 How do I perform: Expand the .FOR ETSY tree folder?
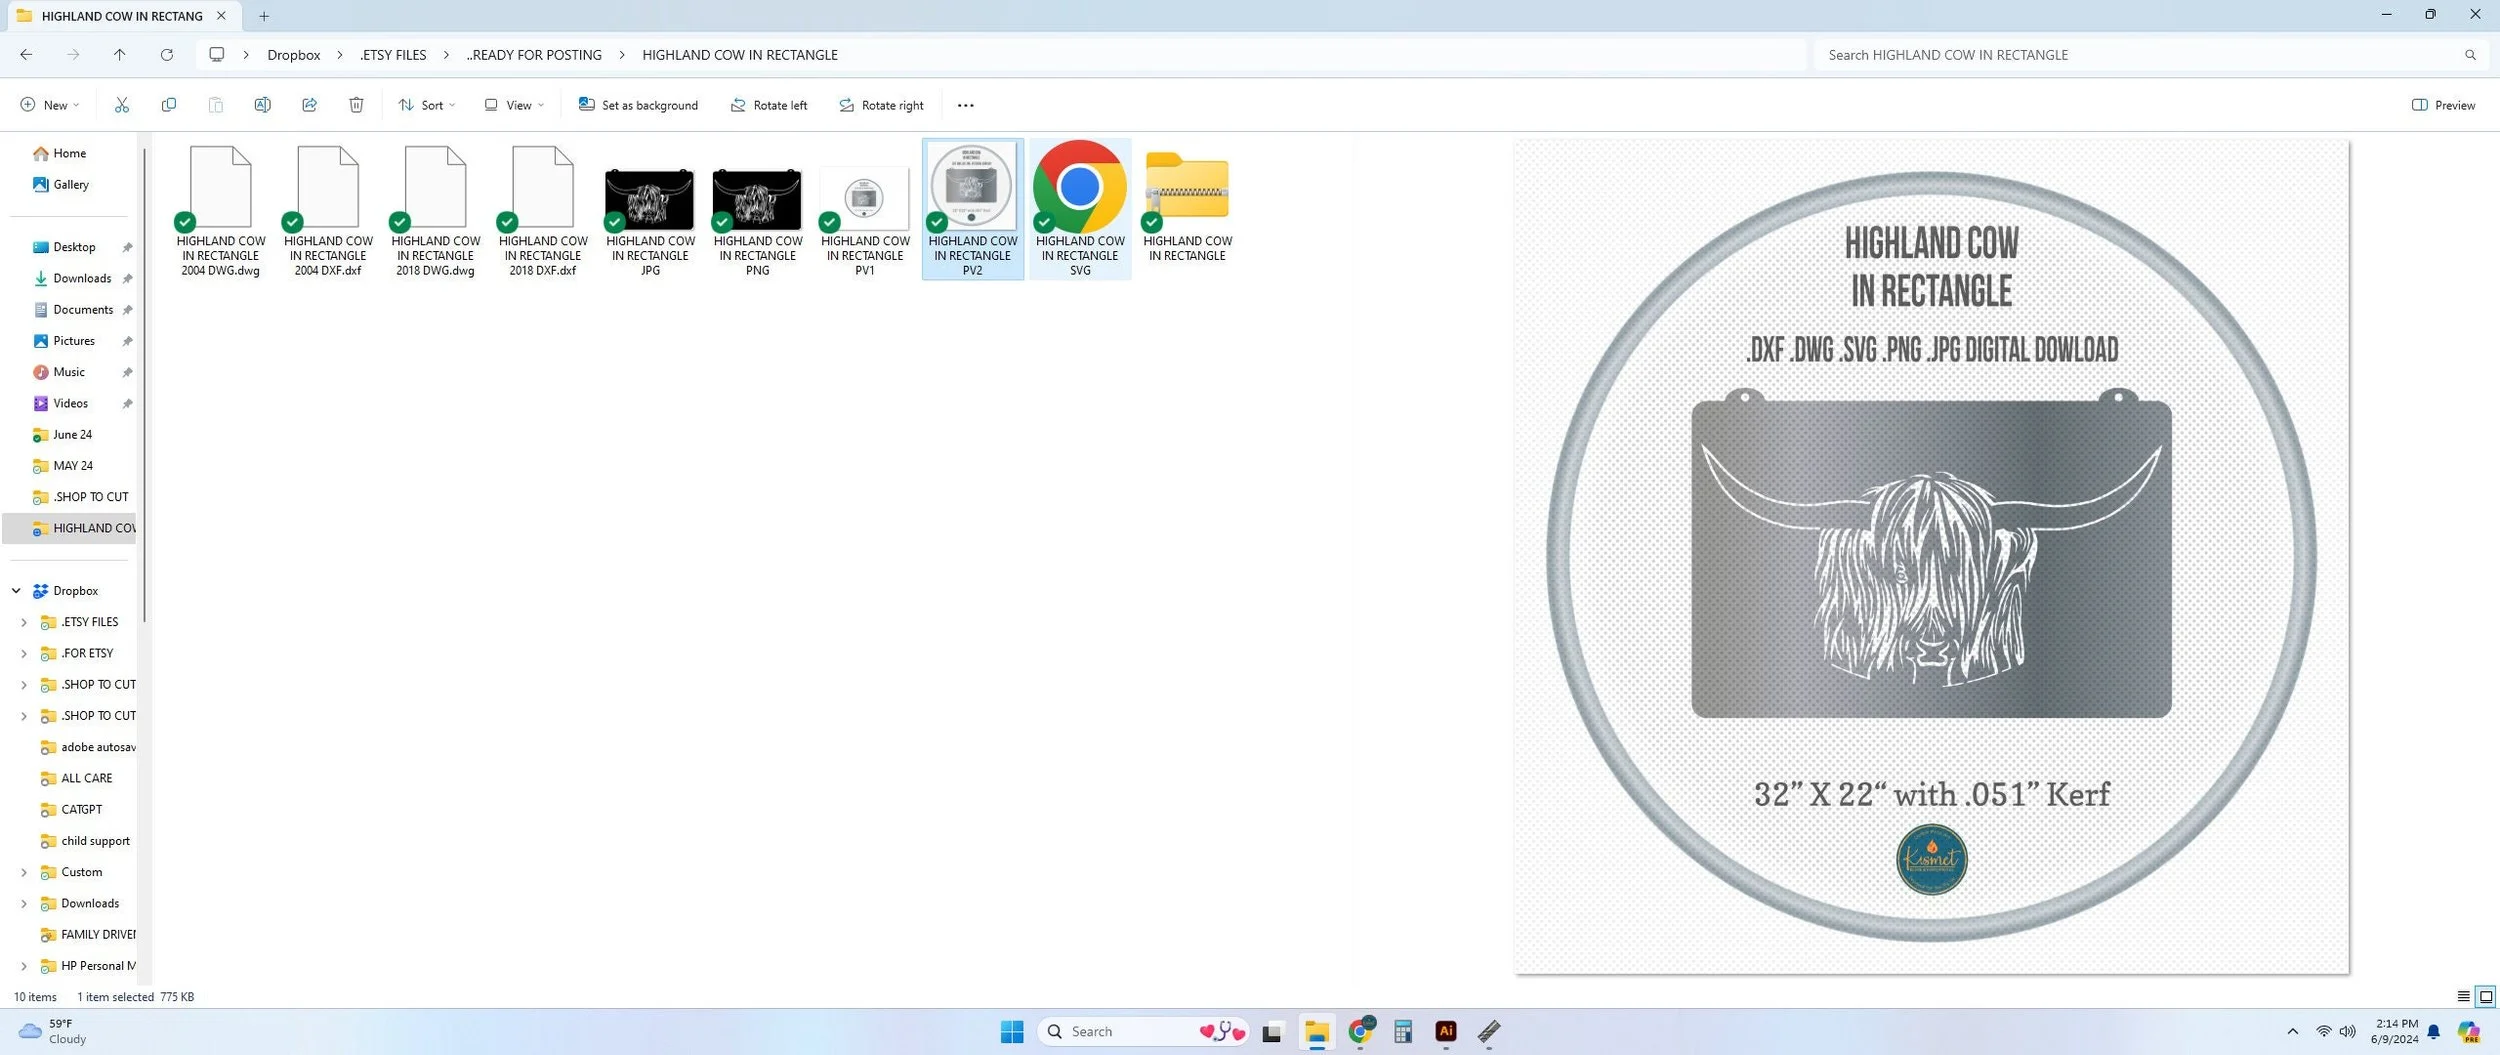tap(24, 653)
